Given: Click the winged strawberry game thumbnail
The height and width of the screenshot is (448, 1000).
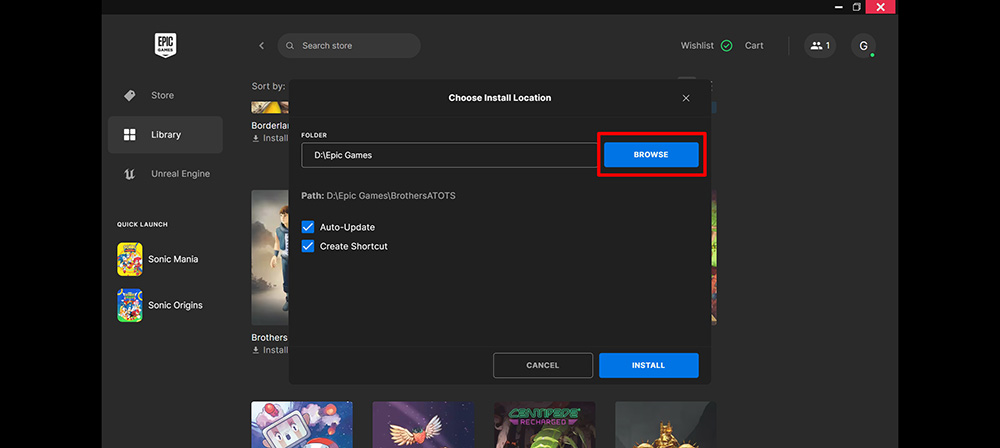Looking at the screenshot, I should [x=423, y=424].
